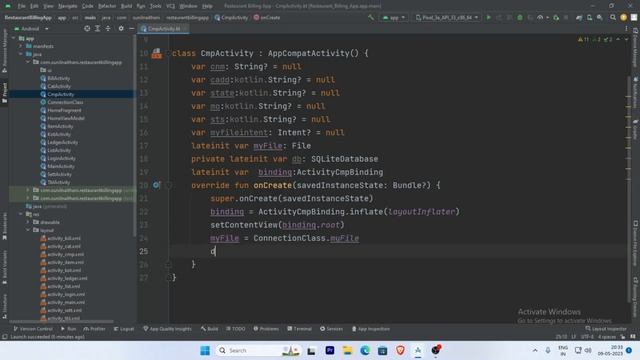This screenshot has width=640, height=360.
Task: Click Expand All in project panel
Action: 98,29
